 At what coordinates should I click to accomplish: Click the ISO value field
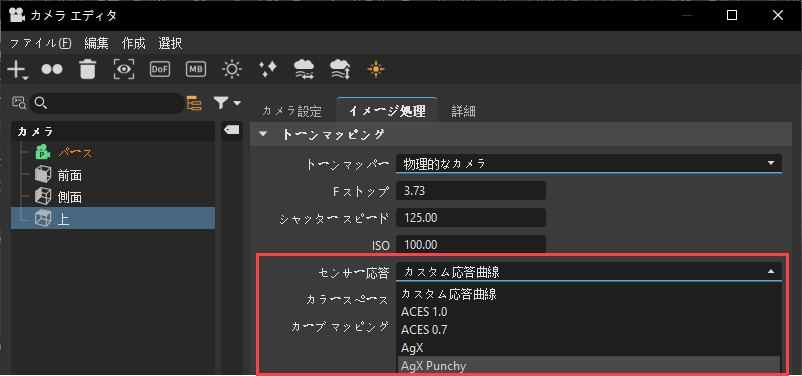point(471,245)
